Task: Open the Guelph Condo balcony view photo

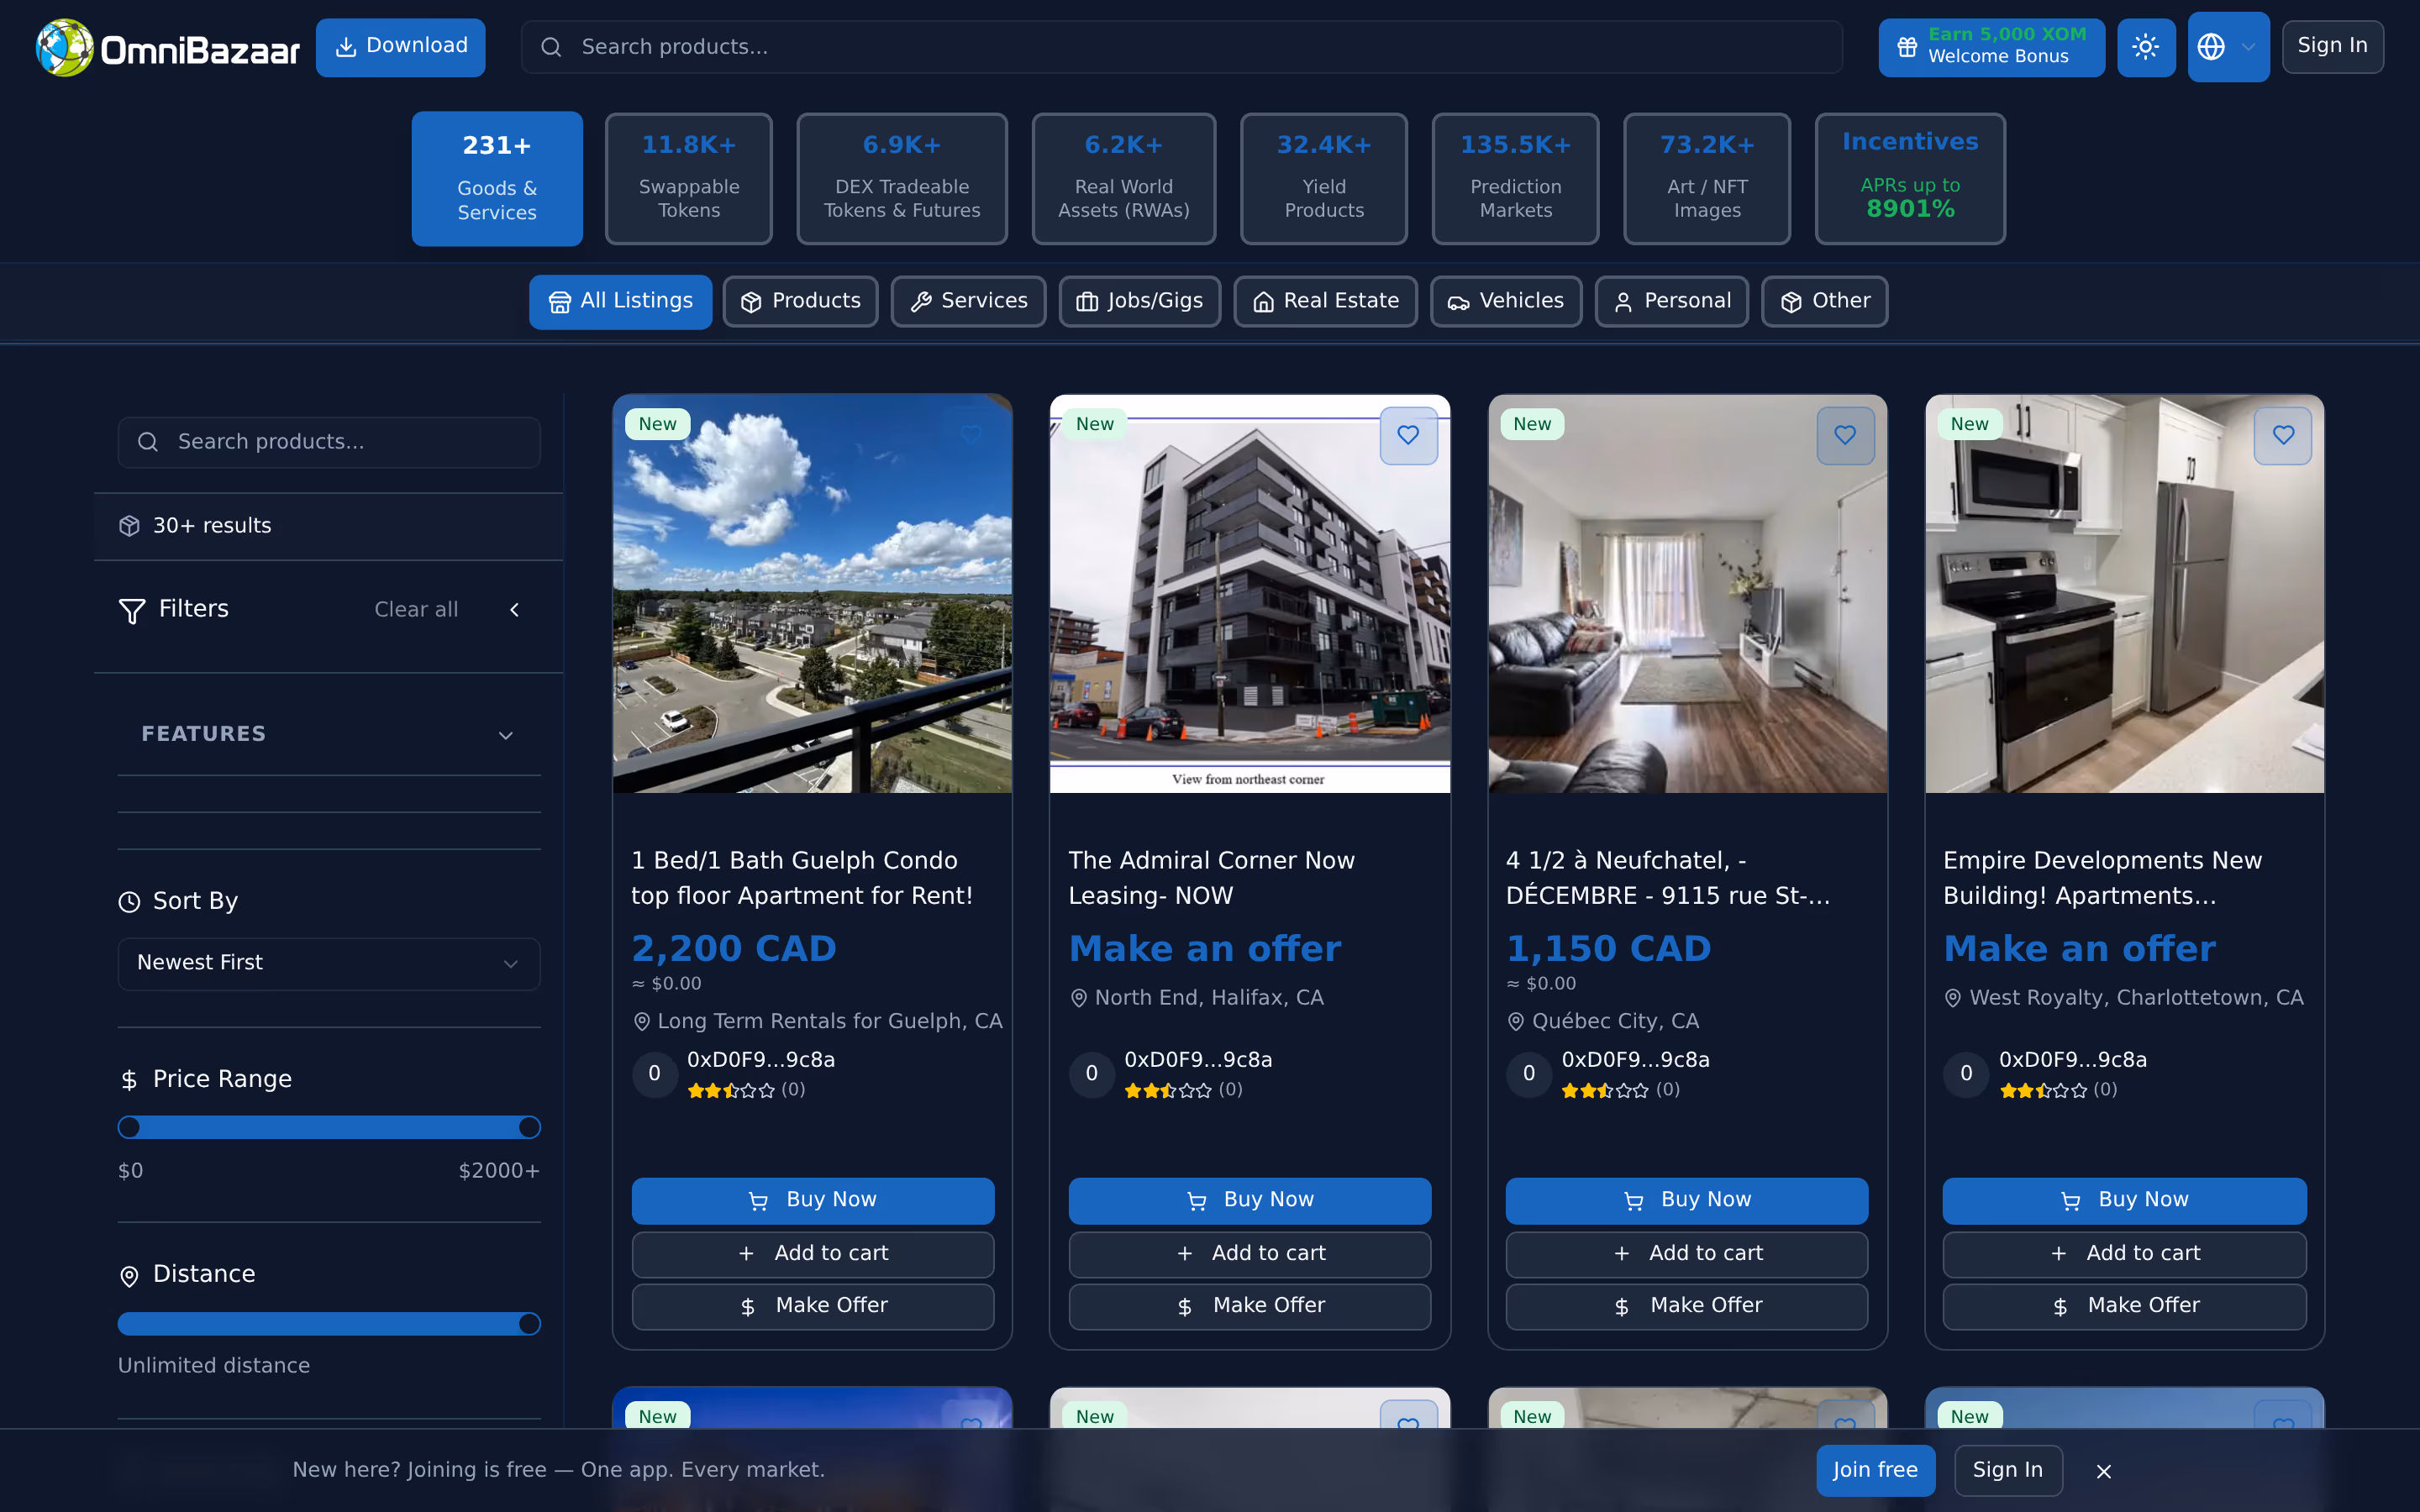Action: tap(812, 594)
